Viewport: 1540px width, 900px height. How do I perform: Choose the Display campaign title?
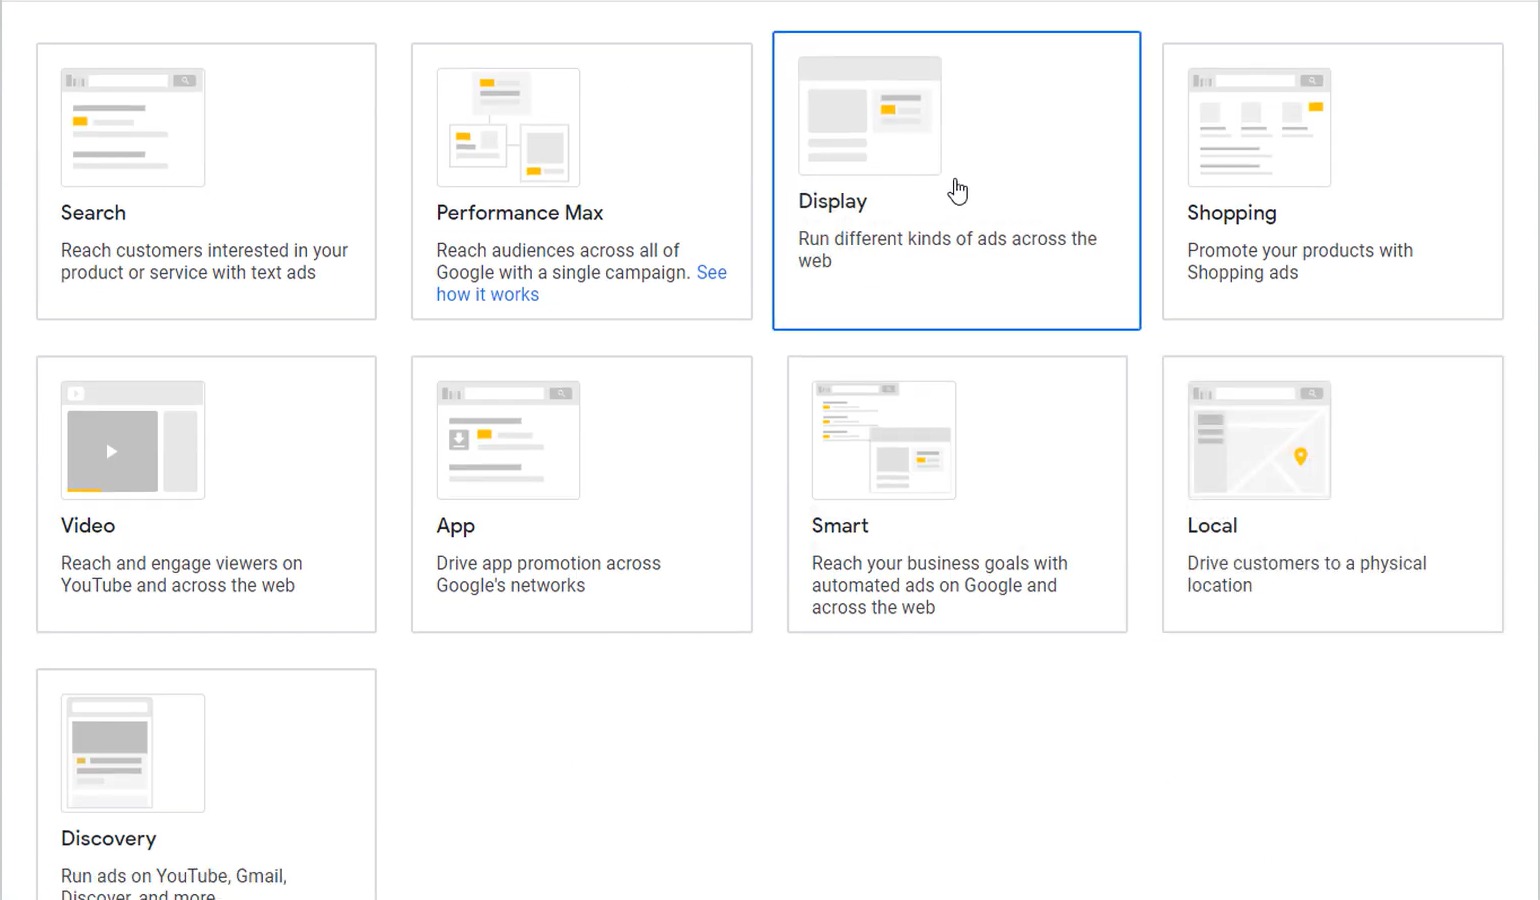(832, 201)
